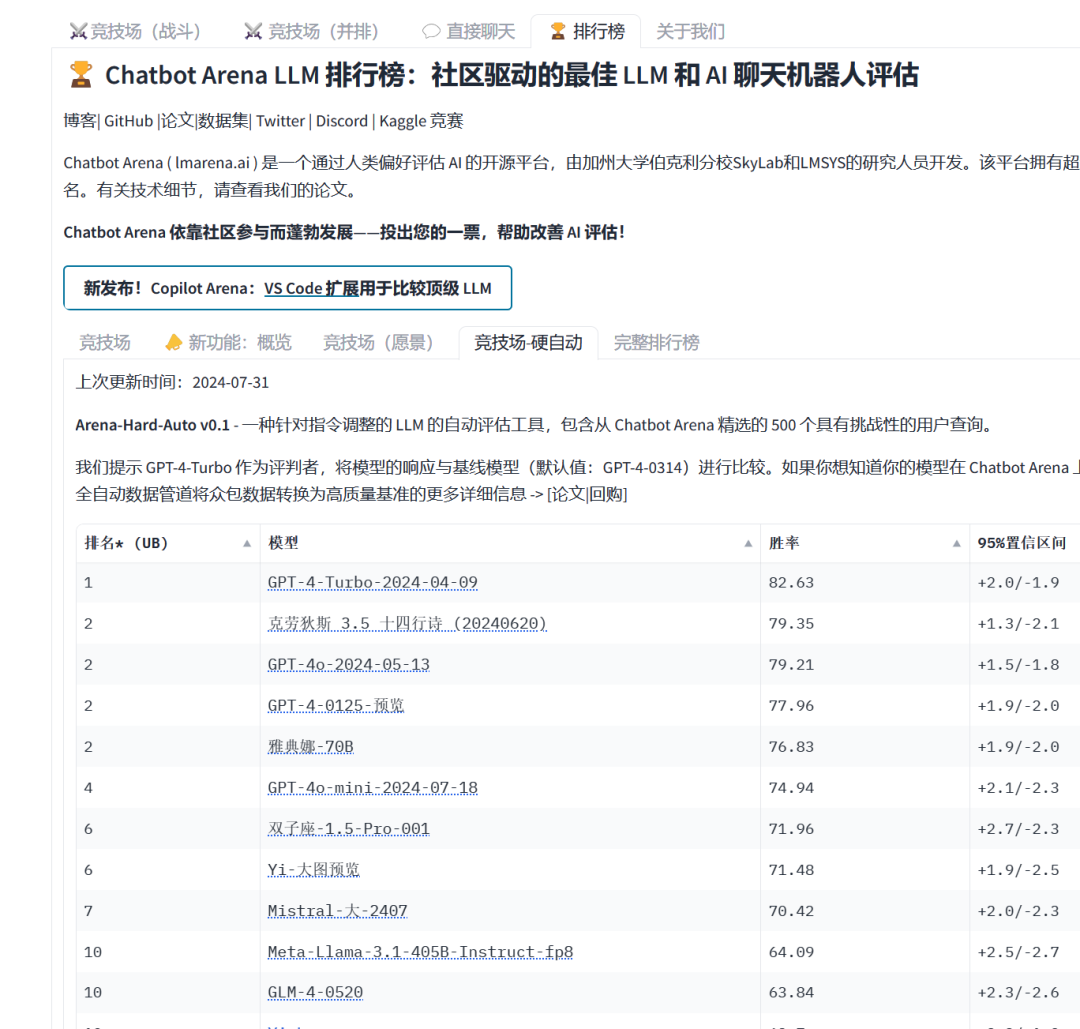
Task: Open the 完整排行榜 sub-tab
Action: click(656, 342)
